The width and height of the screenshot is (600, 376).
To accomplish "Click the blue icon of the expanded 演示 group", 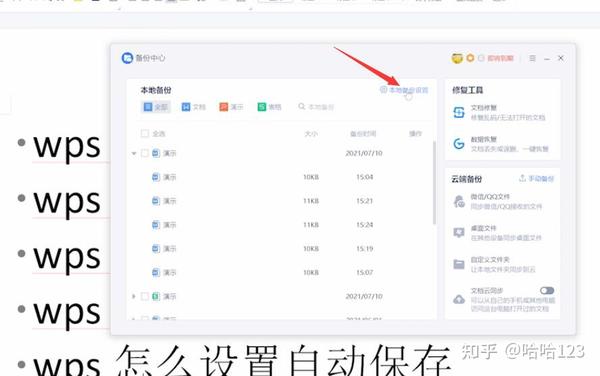I will [156, 153].
